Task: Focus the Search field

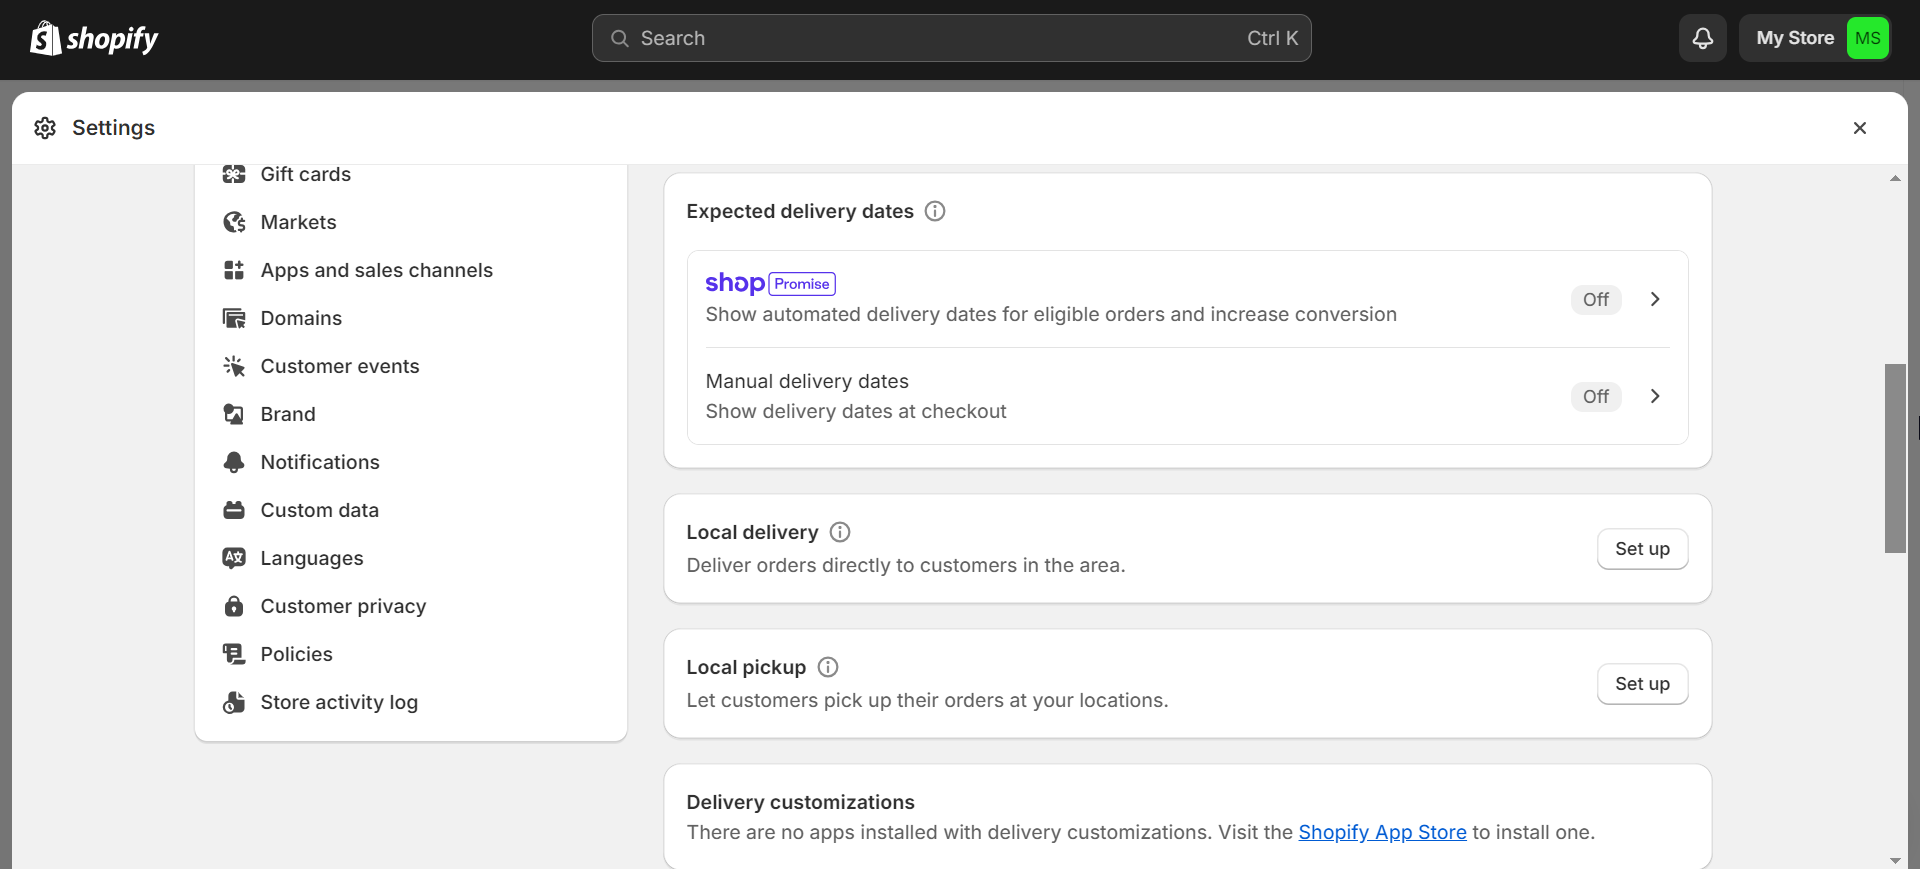Action: click(951, 38)
